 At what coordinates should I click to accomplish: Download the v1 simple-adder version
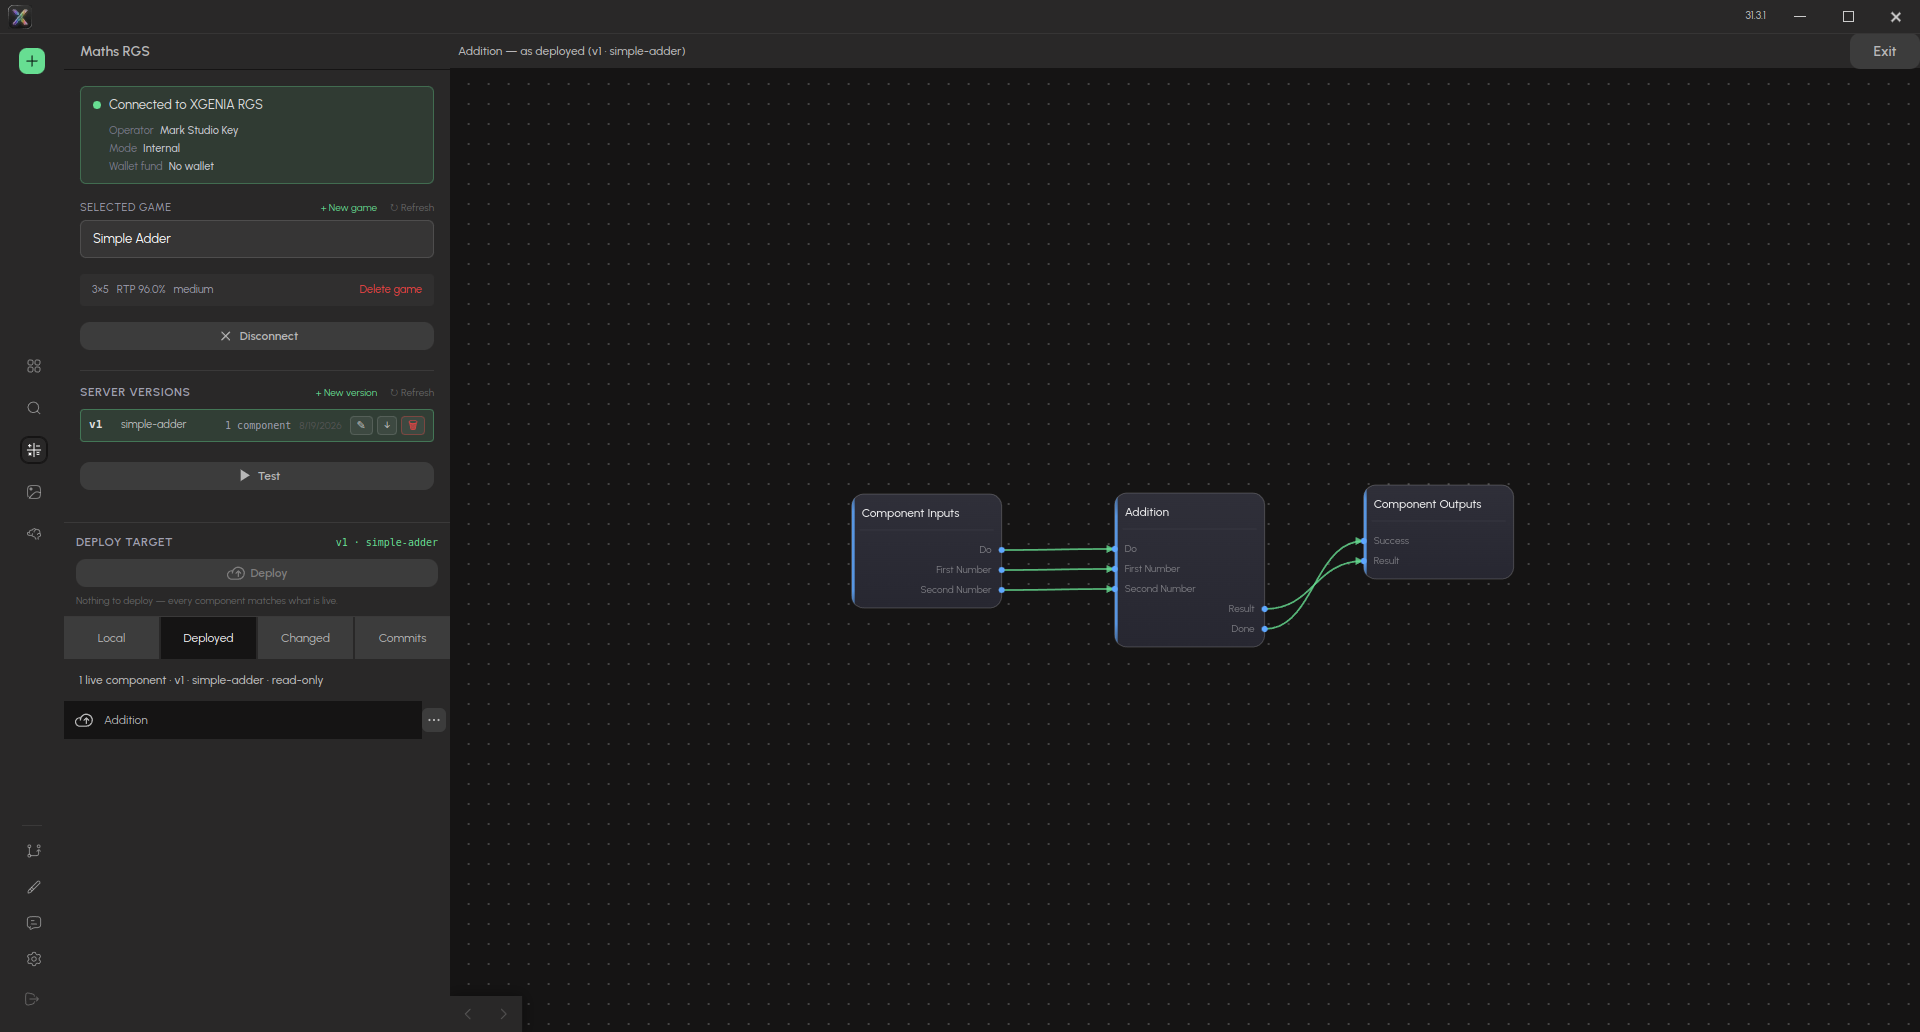tap(387, 425)
